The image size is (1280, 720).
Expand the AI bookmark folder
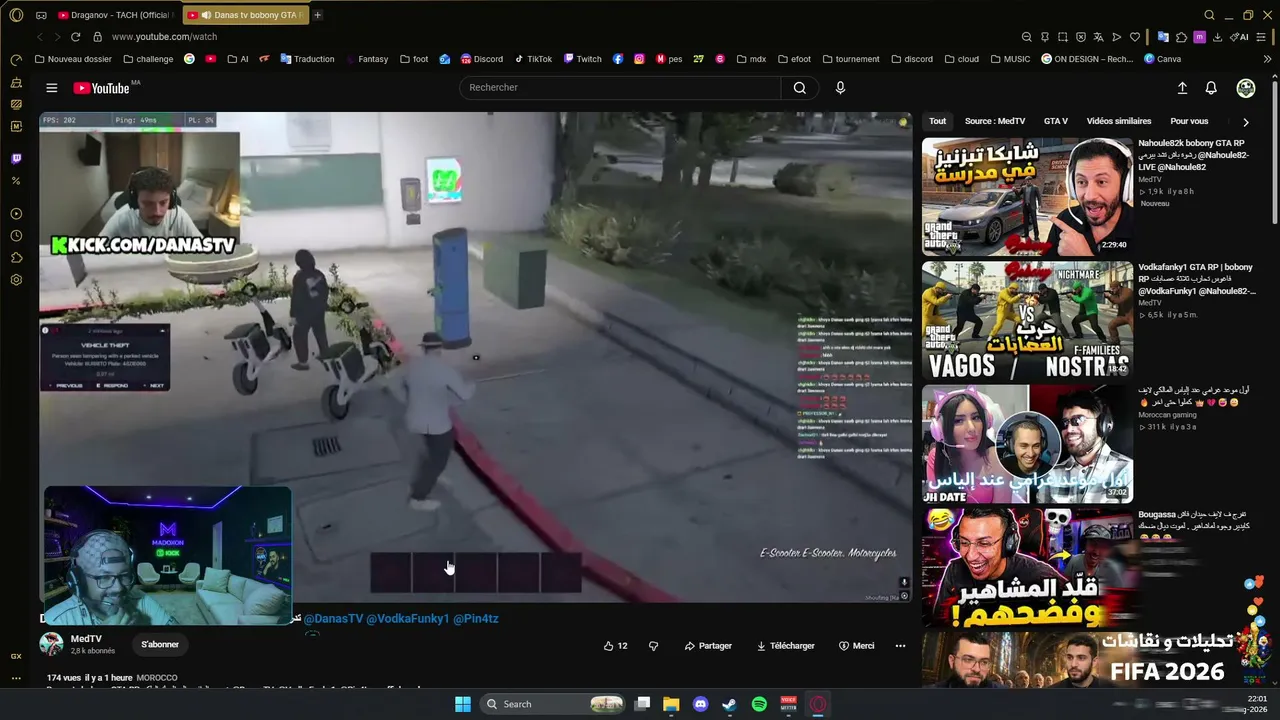(x=237, y=59)
